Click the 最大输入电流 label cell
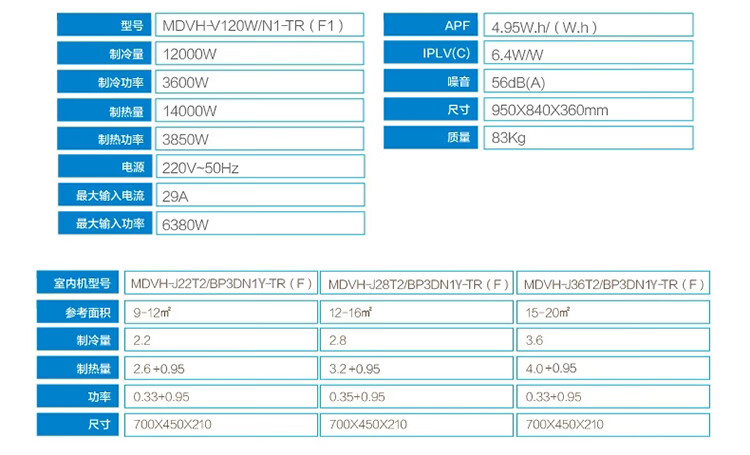The width and height of the screenshot is (750, 455). coord(105,195)
